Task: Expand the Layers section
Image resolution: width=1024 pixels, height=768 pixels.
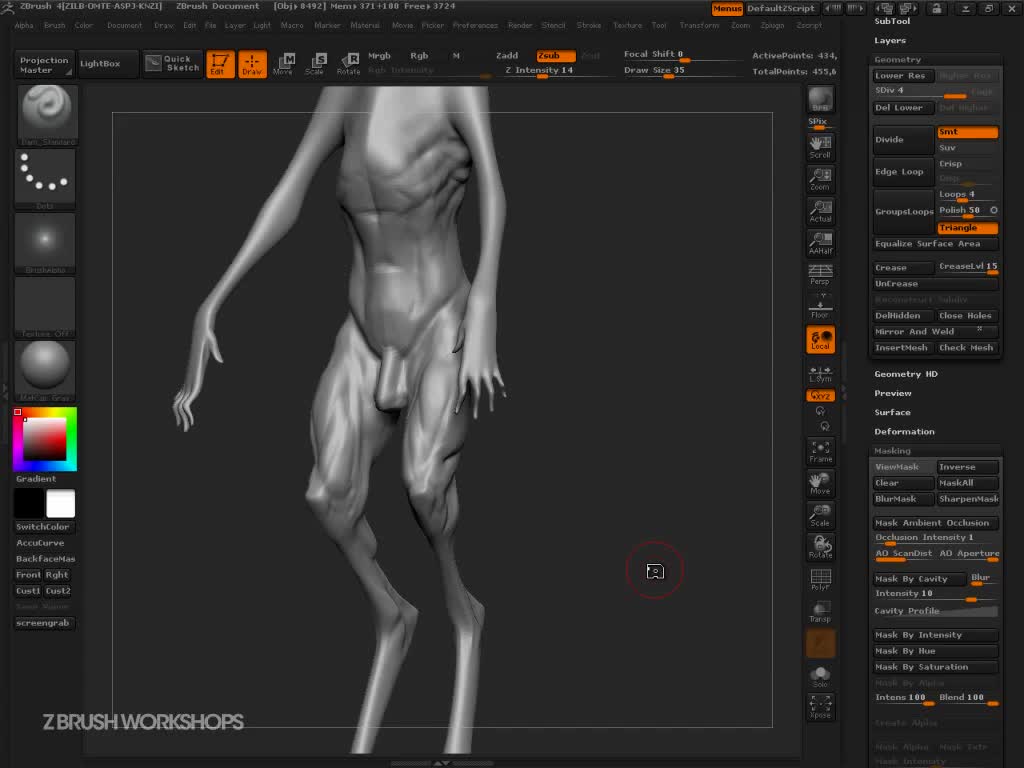Action: [890, 40]
